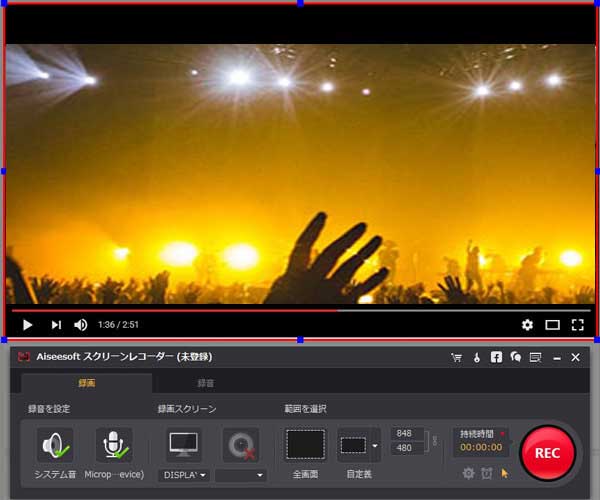Screen dimensions: 600x500
Task: Select the display monitor as source
Action: pos(184,445)
